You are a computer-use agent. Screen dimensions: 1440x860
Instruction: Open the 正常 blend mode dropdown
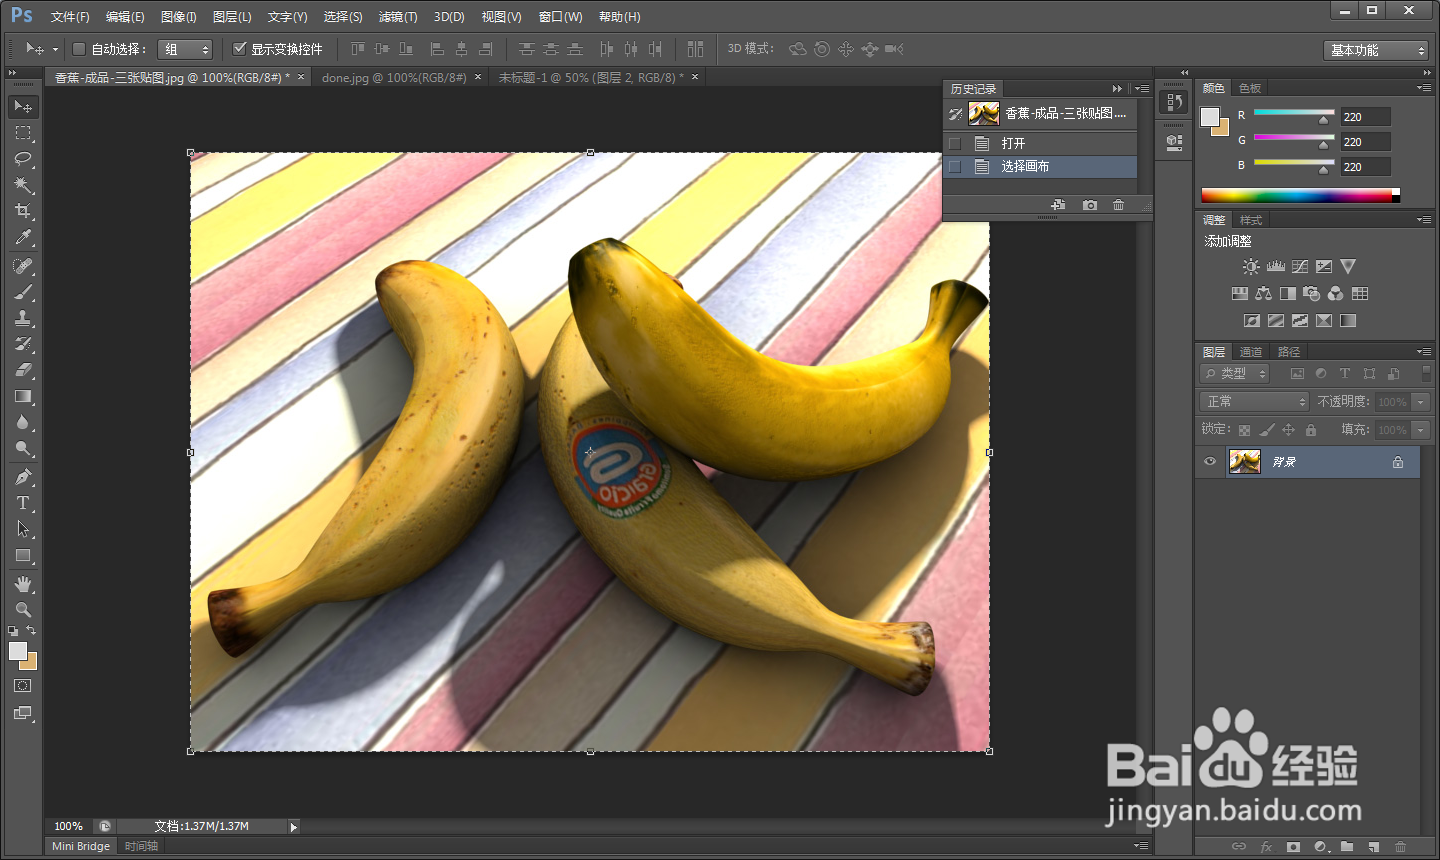pos(1254,401)
